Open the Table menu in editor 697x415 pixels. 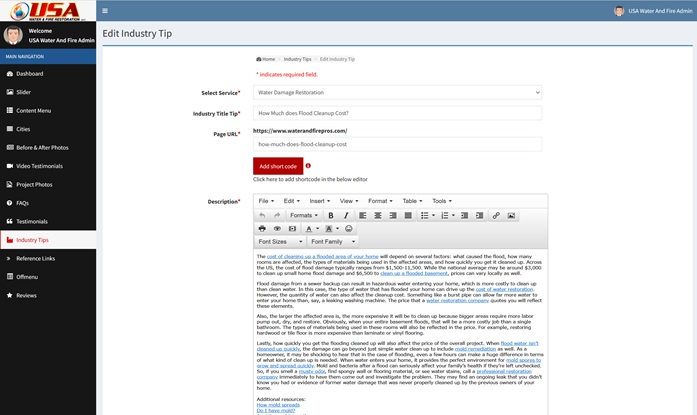[x=412, y=201]
